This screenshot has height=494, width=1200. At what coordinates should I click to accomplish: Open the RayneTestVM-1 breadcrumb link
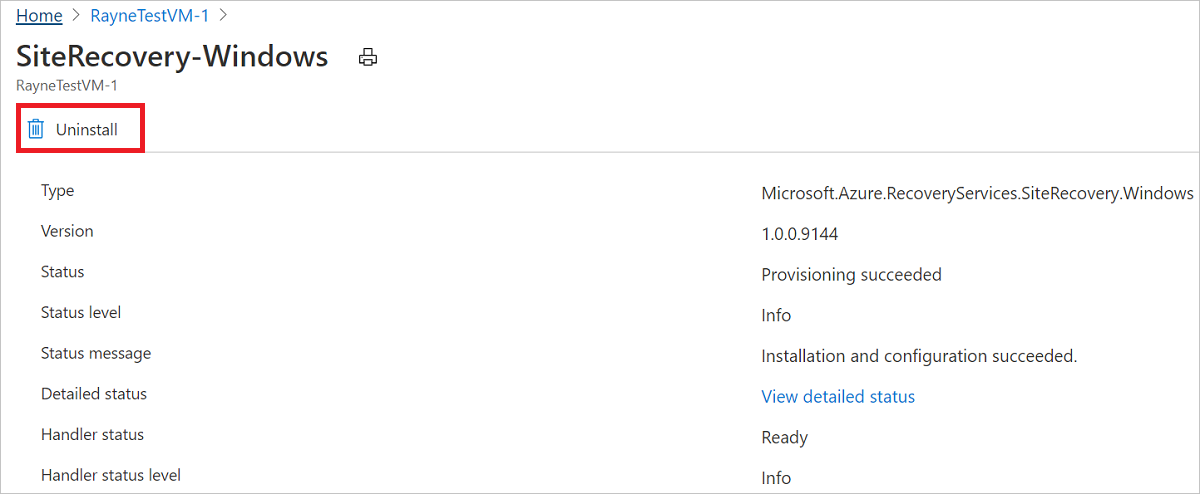tap(149, 15)
